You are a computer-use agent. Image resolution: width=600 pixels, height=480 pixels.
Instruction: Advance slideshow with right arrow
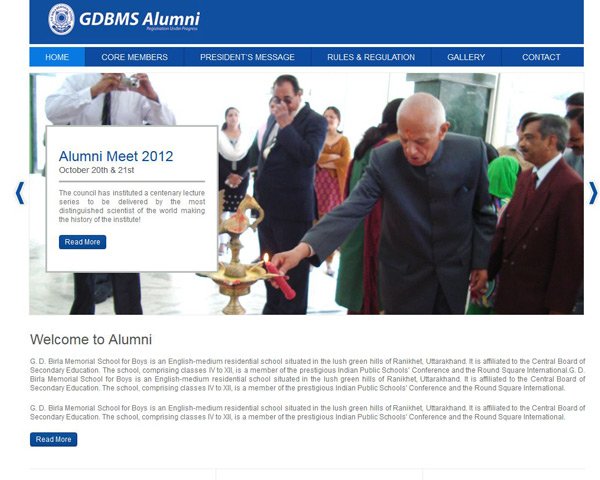592,193
